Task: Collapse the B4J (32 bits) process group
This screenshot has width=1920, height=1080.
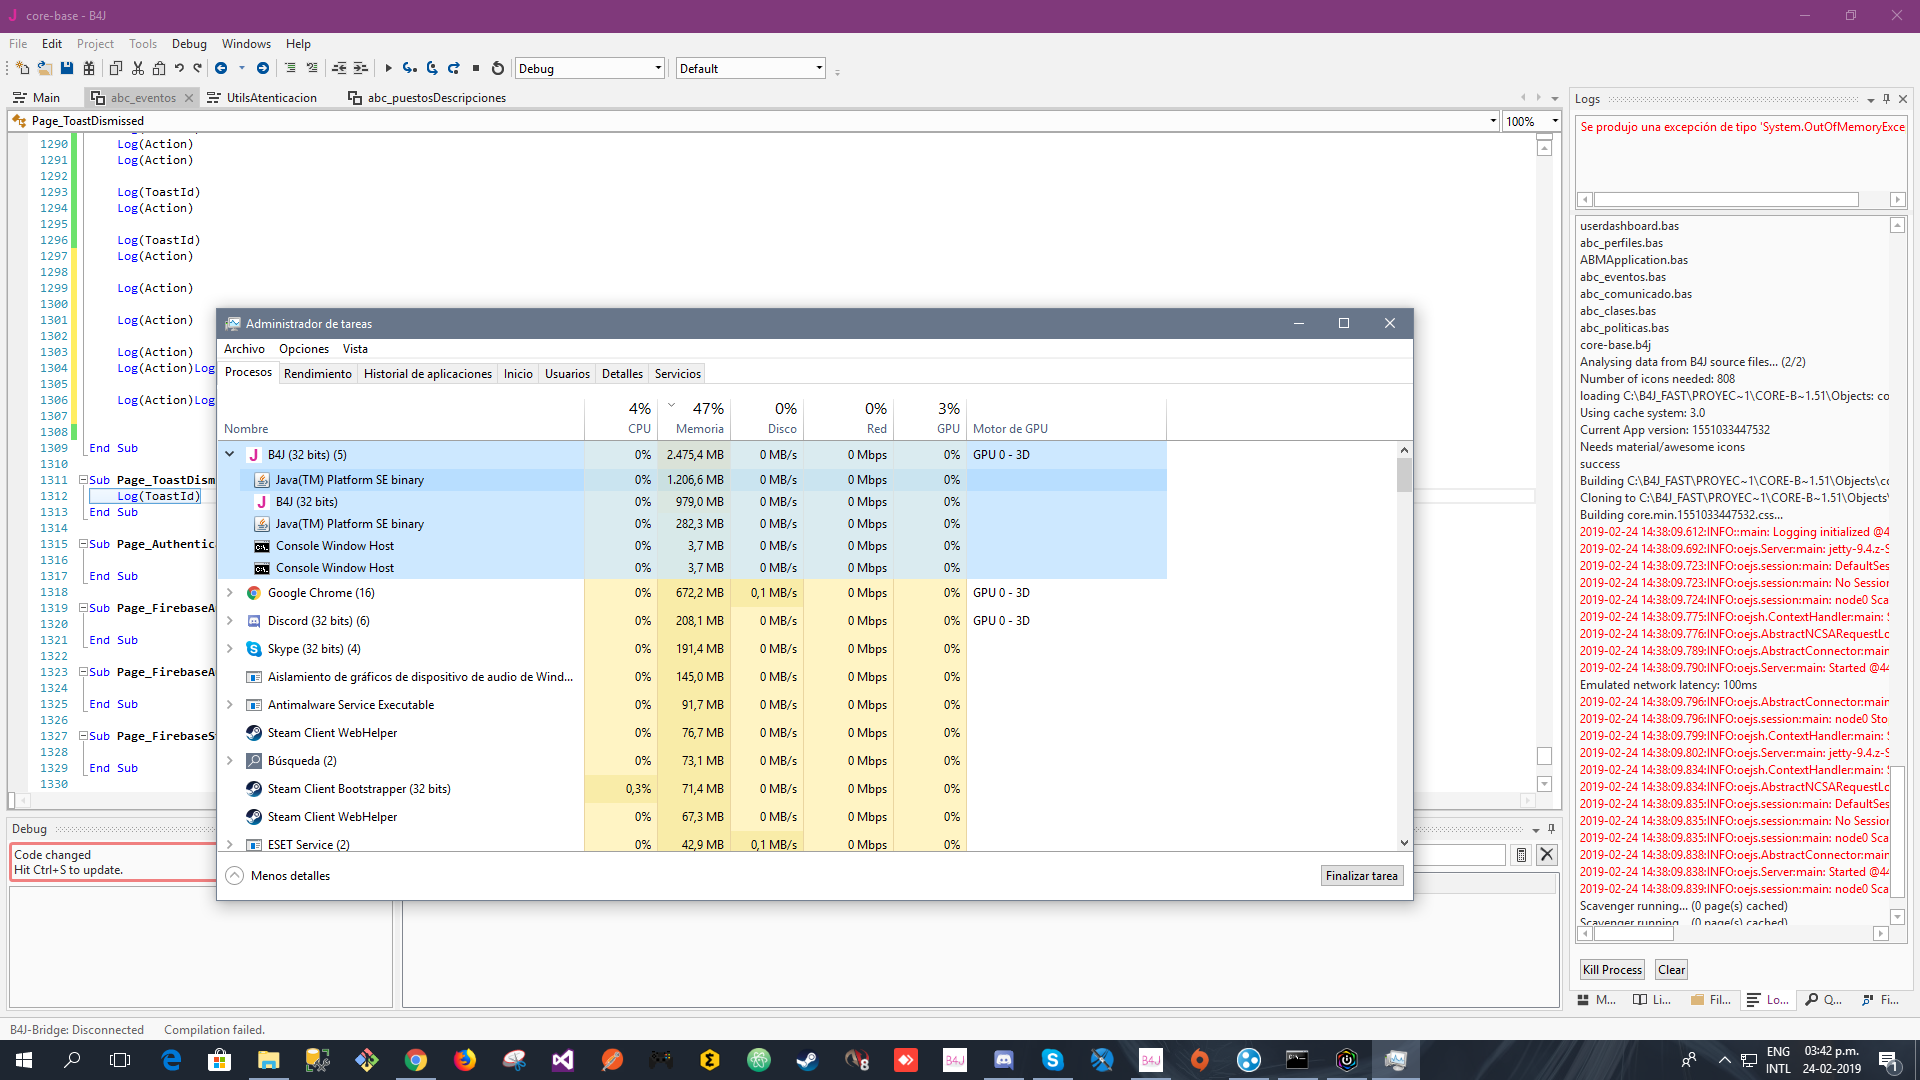Action: (230, 454)
